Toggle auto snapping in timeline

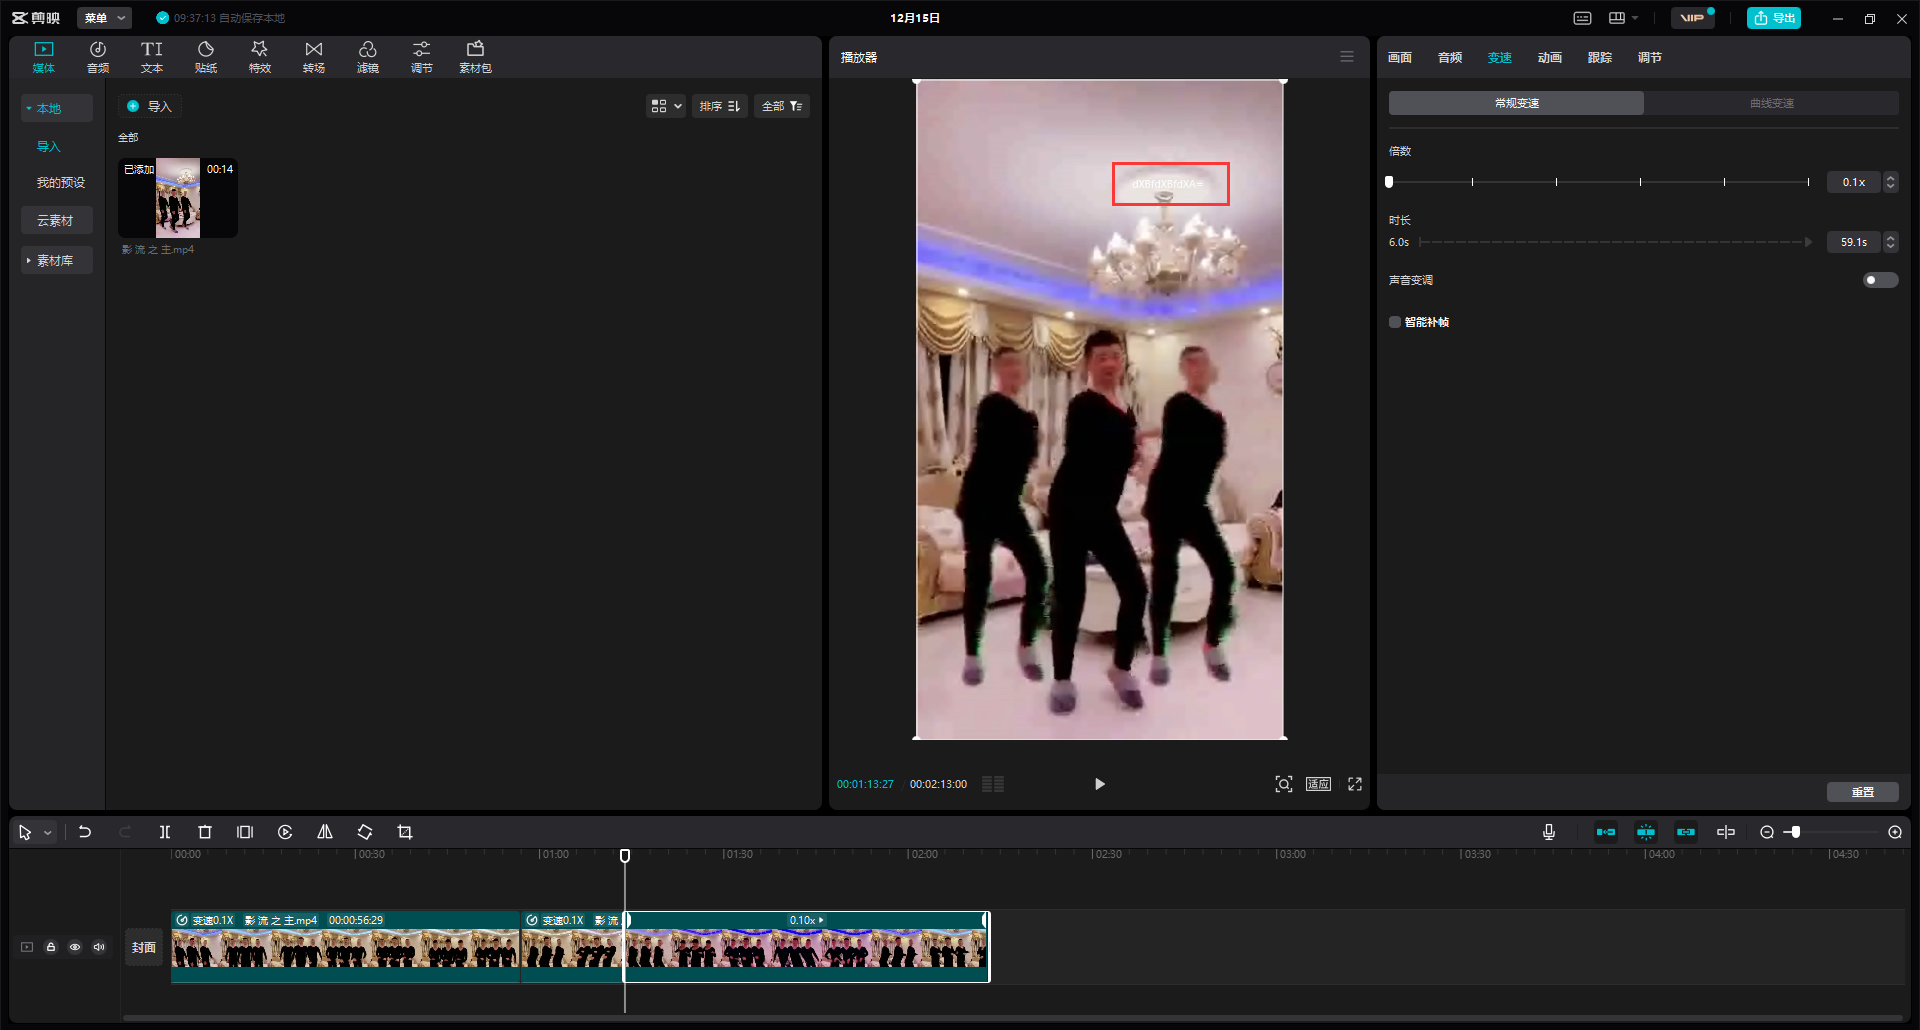(1646, 832)
